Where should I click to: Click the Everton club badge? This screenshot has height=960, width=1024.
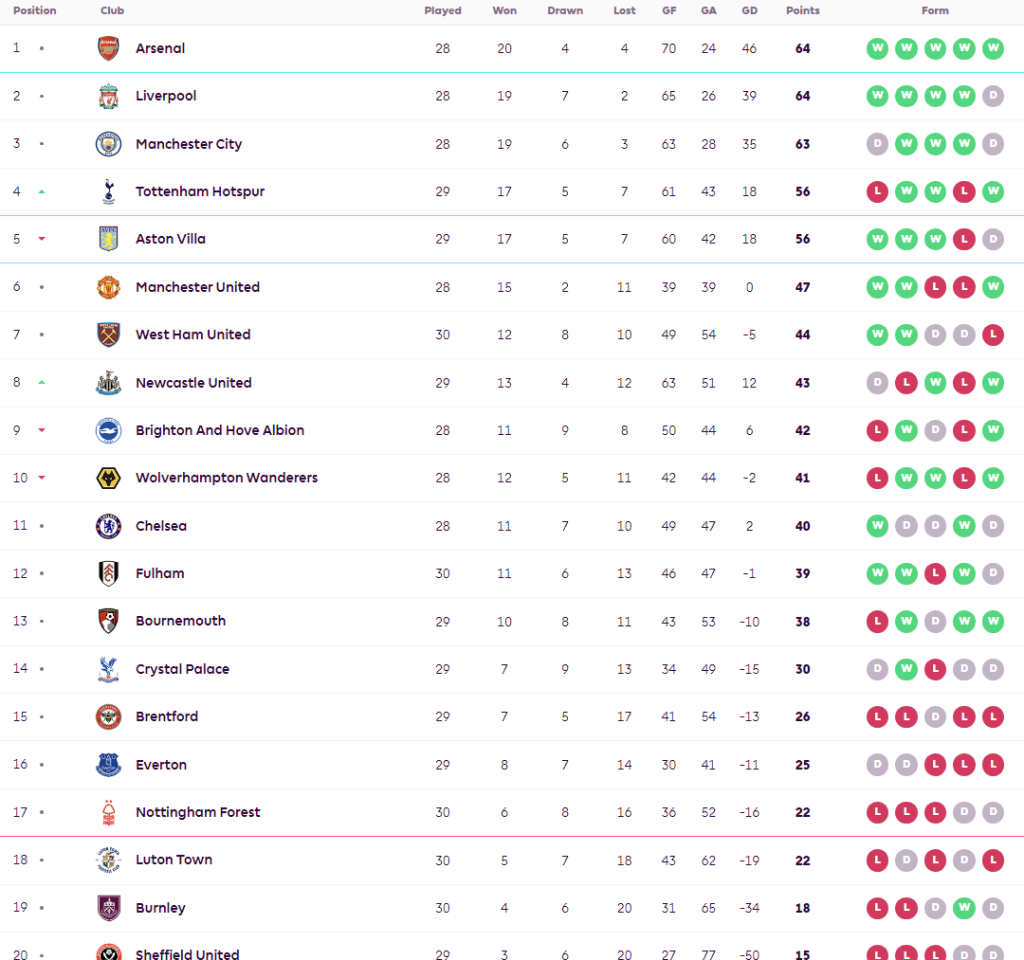pos(108,765)
